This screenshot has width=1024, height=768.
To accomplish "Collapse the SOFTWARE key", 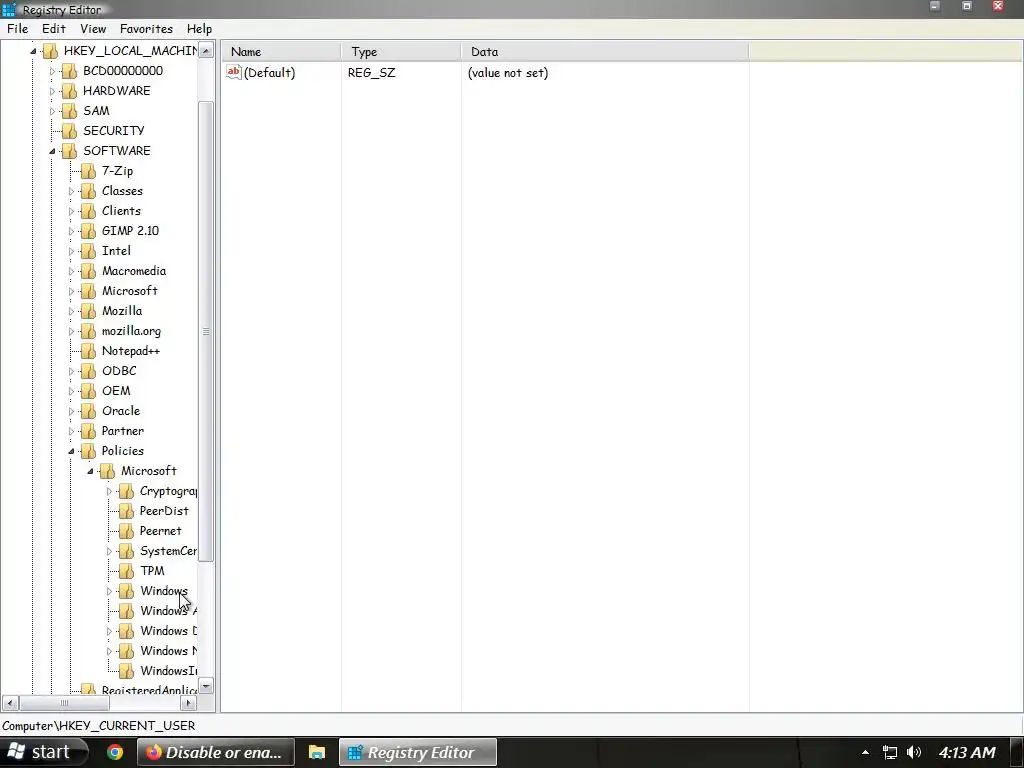I will [52, 152].
